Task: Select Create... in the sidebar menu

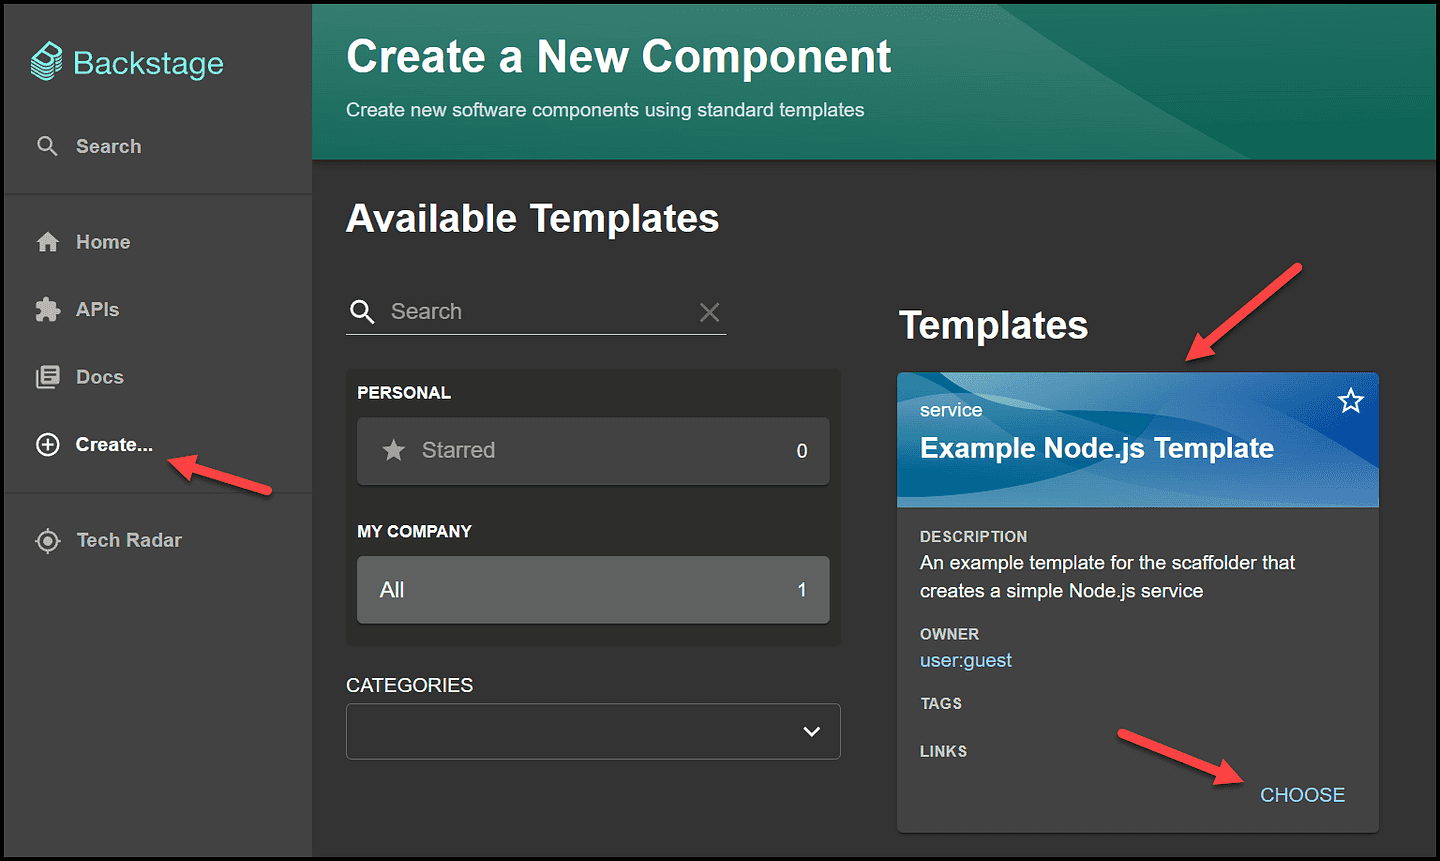Action: [x=113, y=444]
